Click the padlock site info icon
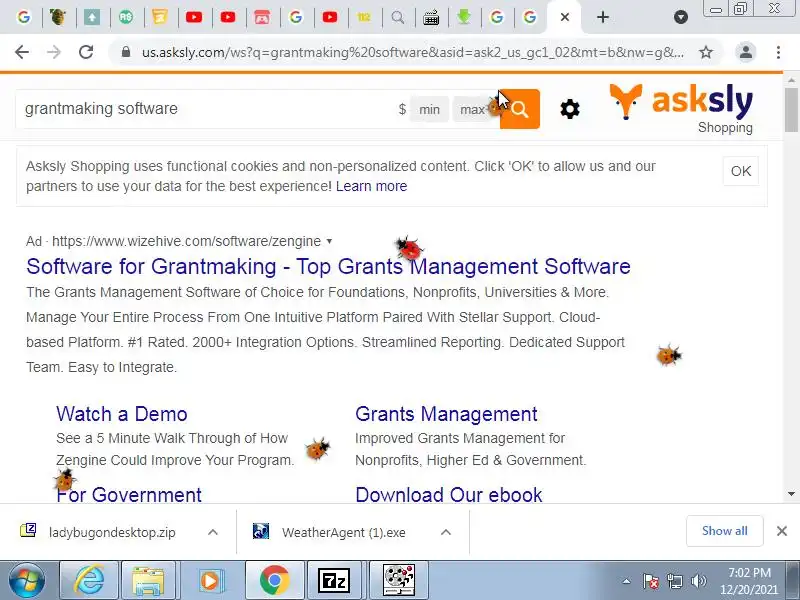The width and height of the screenshot is (800, 600). 126,52
